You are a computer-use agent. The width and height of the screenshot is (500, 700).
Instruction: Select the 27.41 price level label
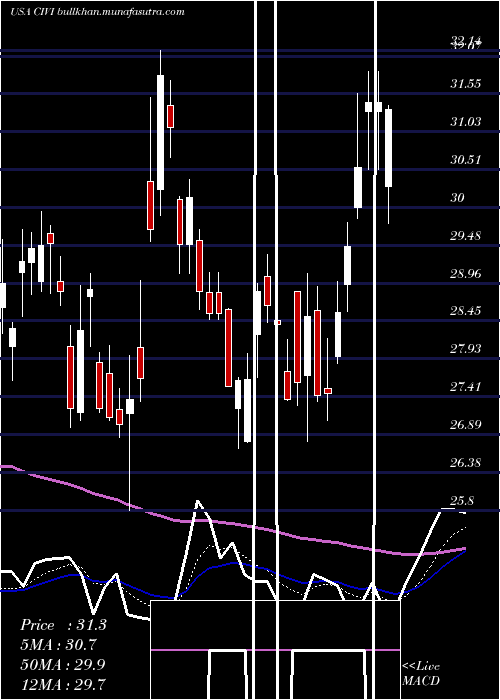[x=466, y=386]
